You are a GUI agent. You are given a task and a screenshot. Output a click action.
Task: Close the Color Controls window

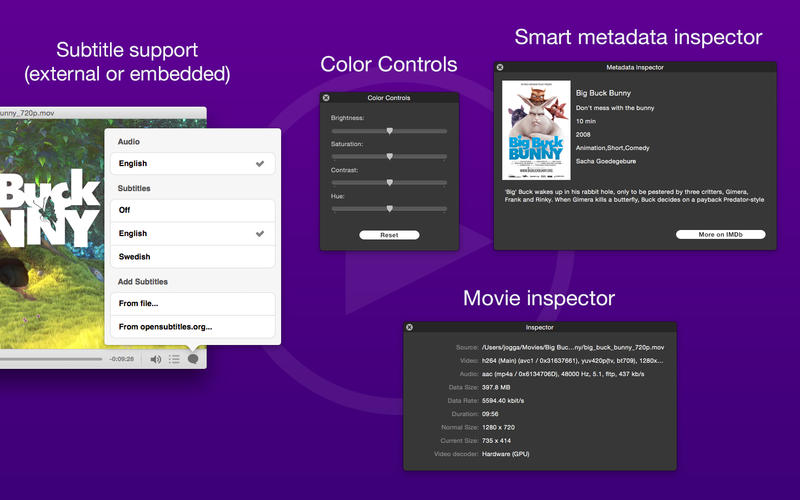[x=326, y=97]
